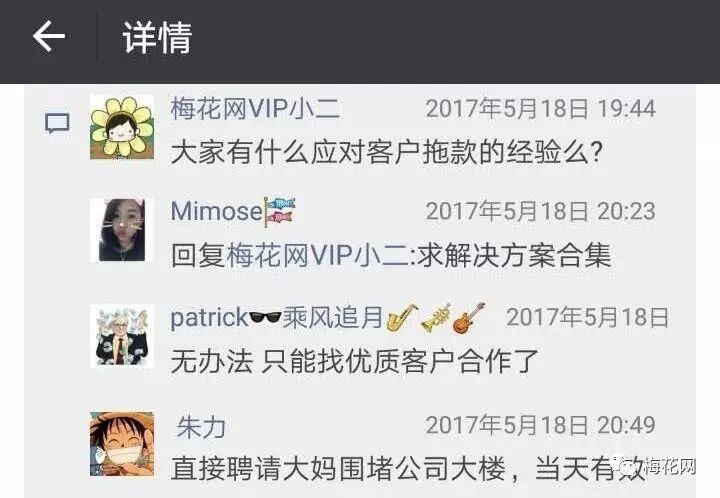
Task: Tap the comment 直接聘请大妈围堵公司大楼
Action: coord(338,469)
